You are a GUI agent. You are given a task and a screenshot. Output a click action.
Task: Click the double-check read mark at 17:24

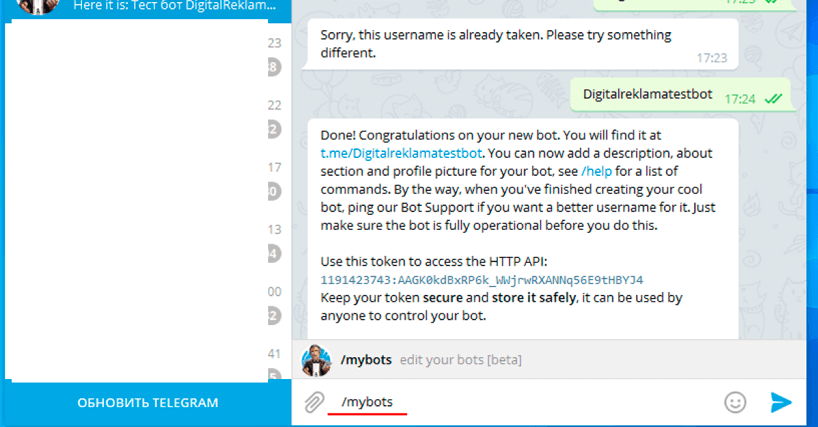773,99
